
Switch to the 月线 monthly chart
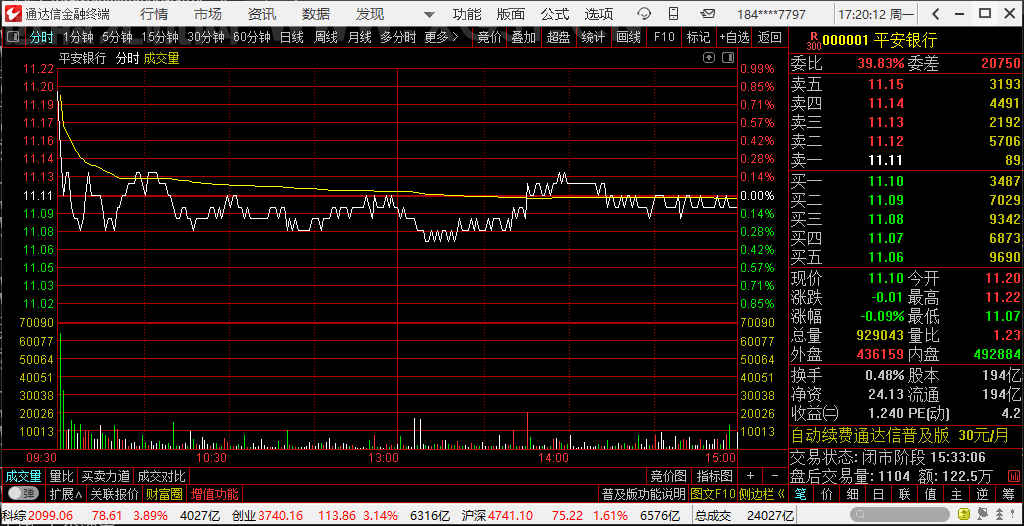click(359, 37)
